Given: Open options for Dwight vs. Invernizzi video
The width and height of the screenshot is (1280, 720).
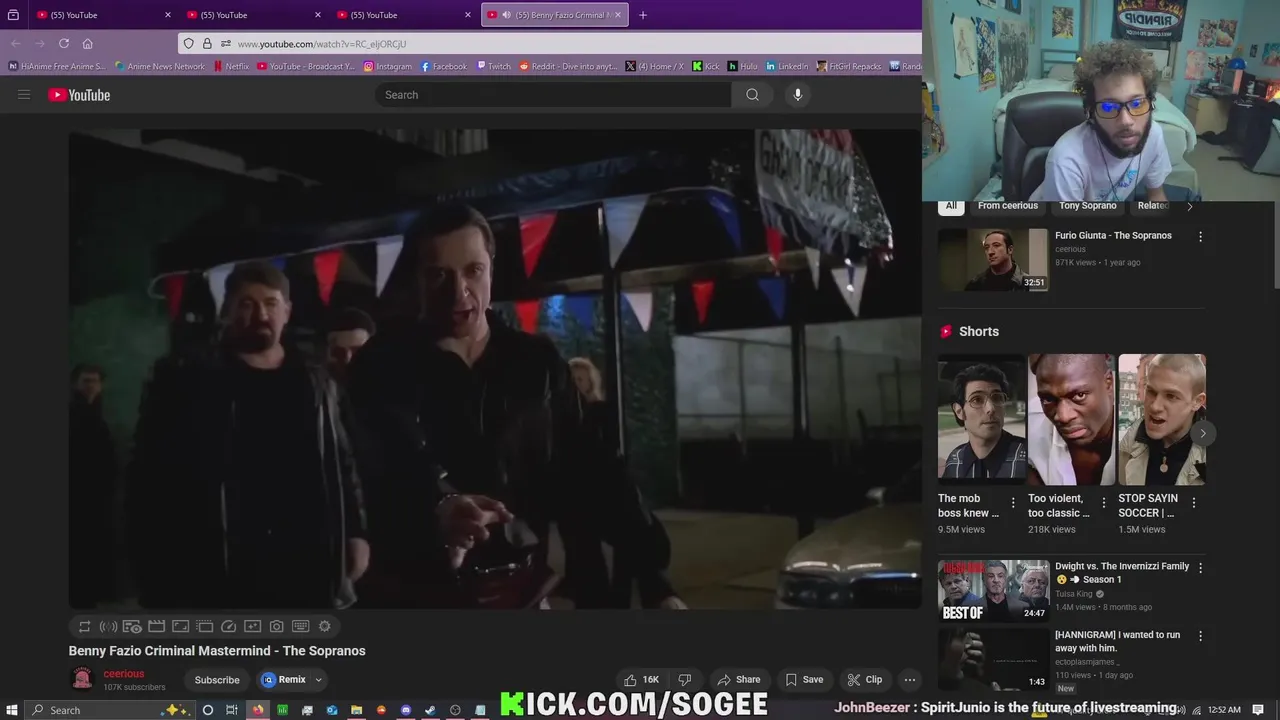Looking at the screenshot, I should pos(1200,568).
